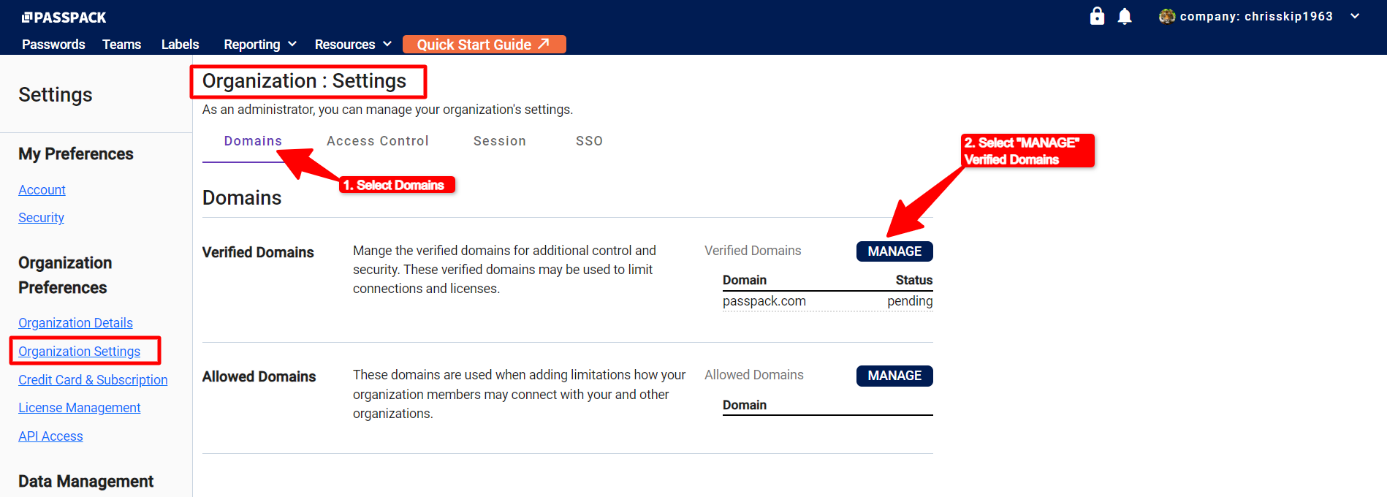
Task: Open the Labels menu
Action: click(180, 44)
